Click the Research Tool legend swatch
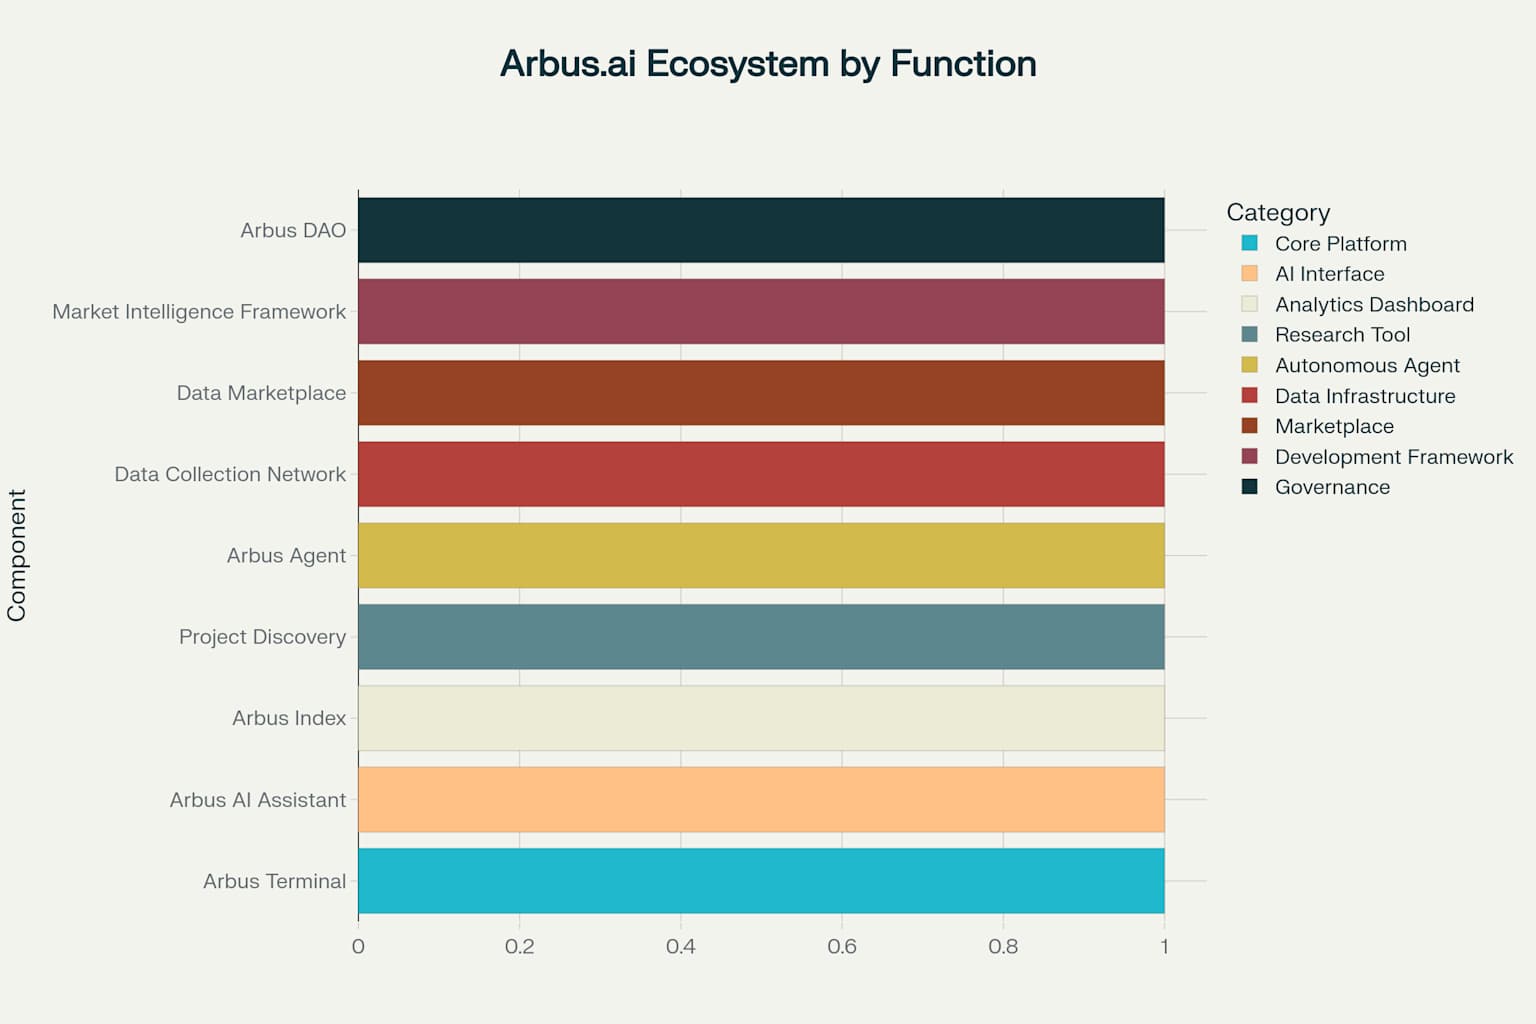Viewport: 1536px width, 1024px height. tap(1249, 334)
